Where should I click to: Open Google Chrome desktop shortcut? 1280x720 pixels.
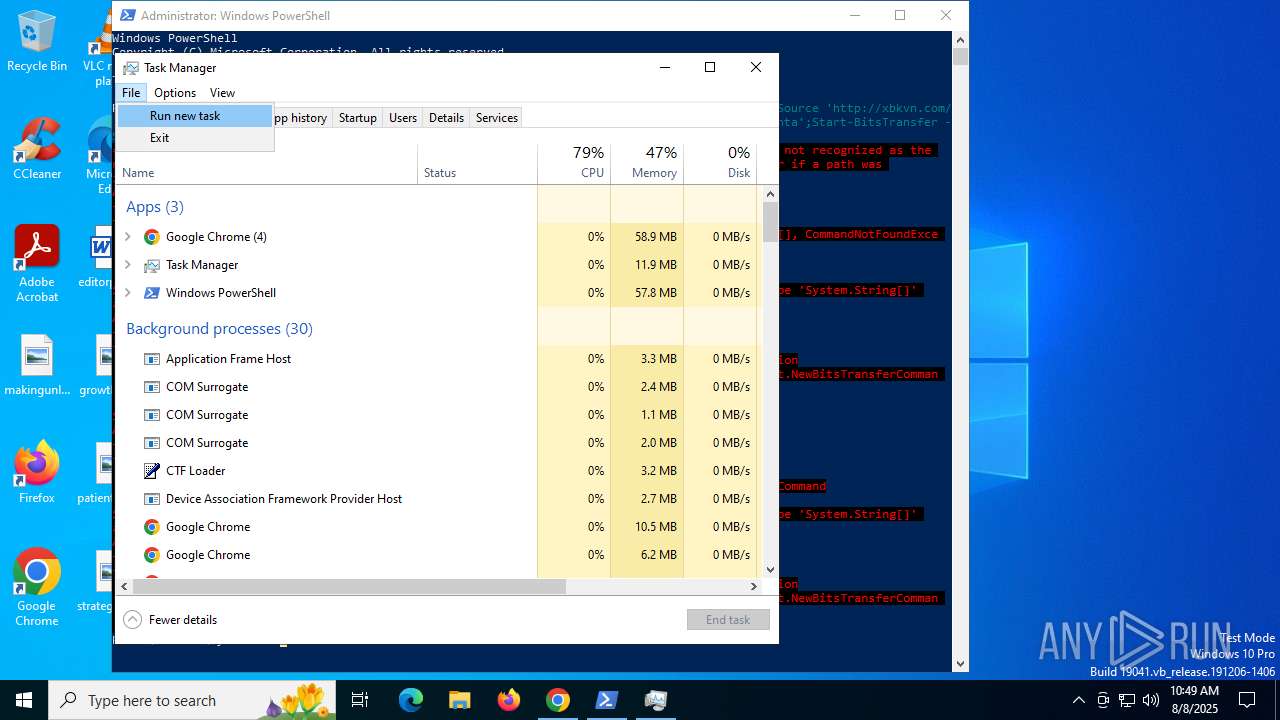(37, 588)
